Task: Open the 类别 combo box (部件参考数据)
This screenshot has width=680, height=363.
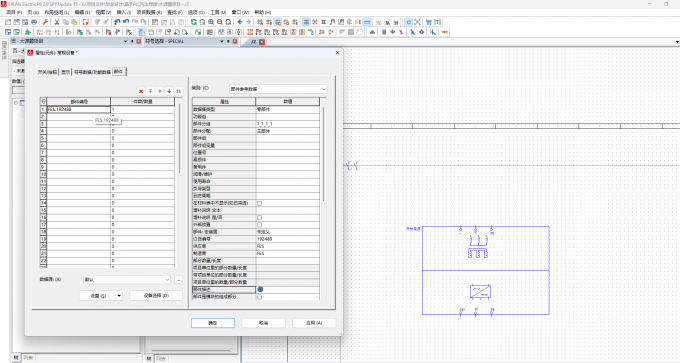Action: (x=278, y=88)
